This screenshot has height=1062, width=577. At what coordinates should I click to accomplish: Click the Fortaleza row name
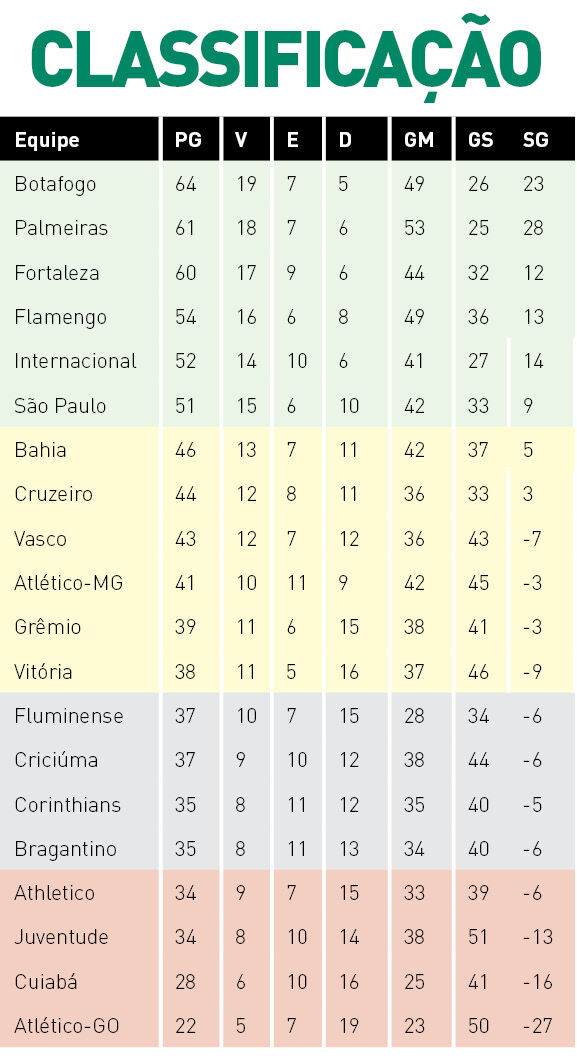click(57, 273)
